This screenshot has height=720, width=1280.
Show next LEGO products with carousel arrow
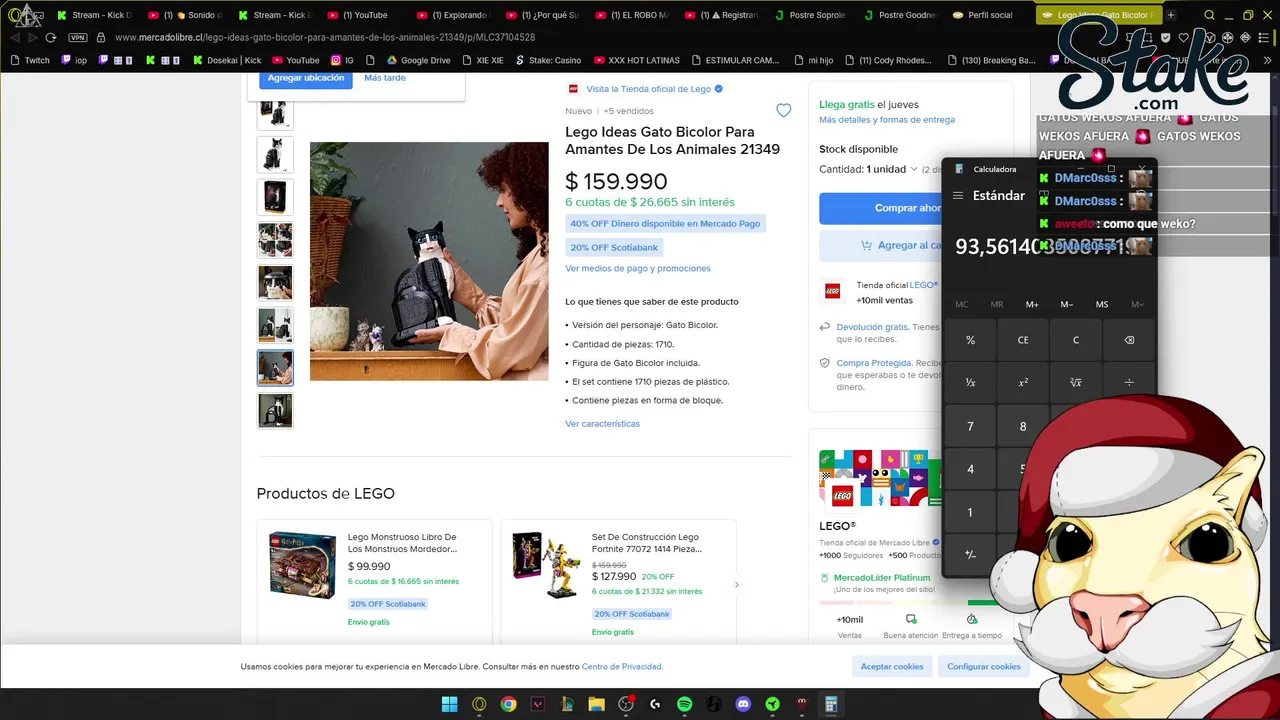(737, 585)
